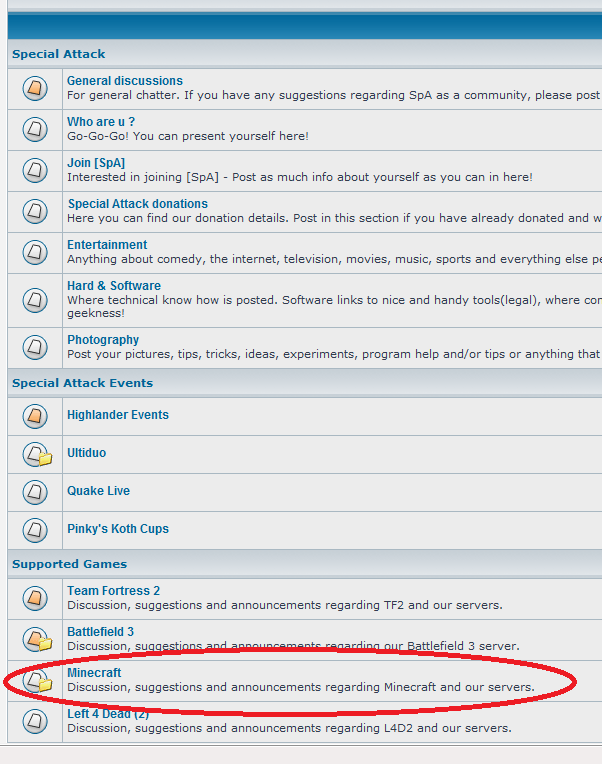The image size is (602, 764).
Task: Open the Highlander Events forum
Action: coord(118,415)
